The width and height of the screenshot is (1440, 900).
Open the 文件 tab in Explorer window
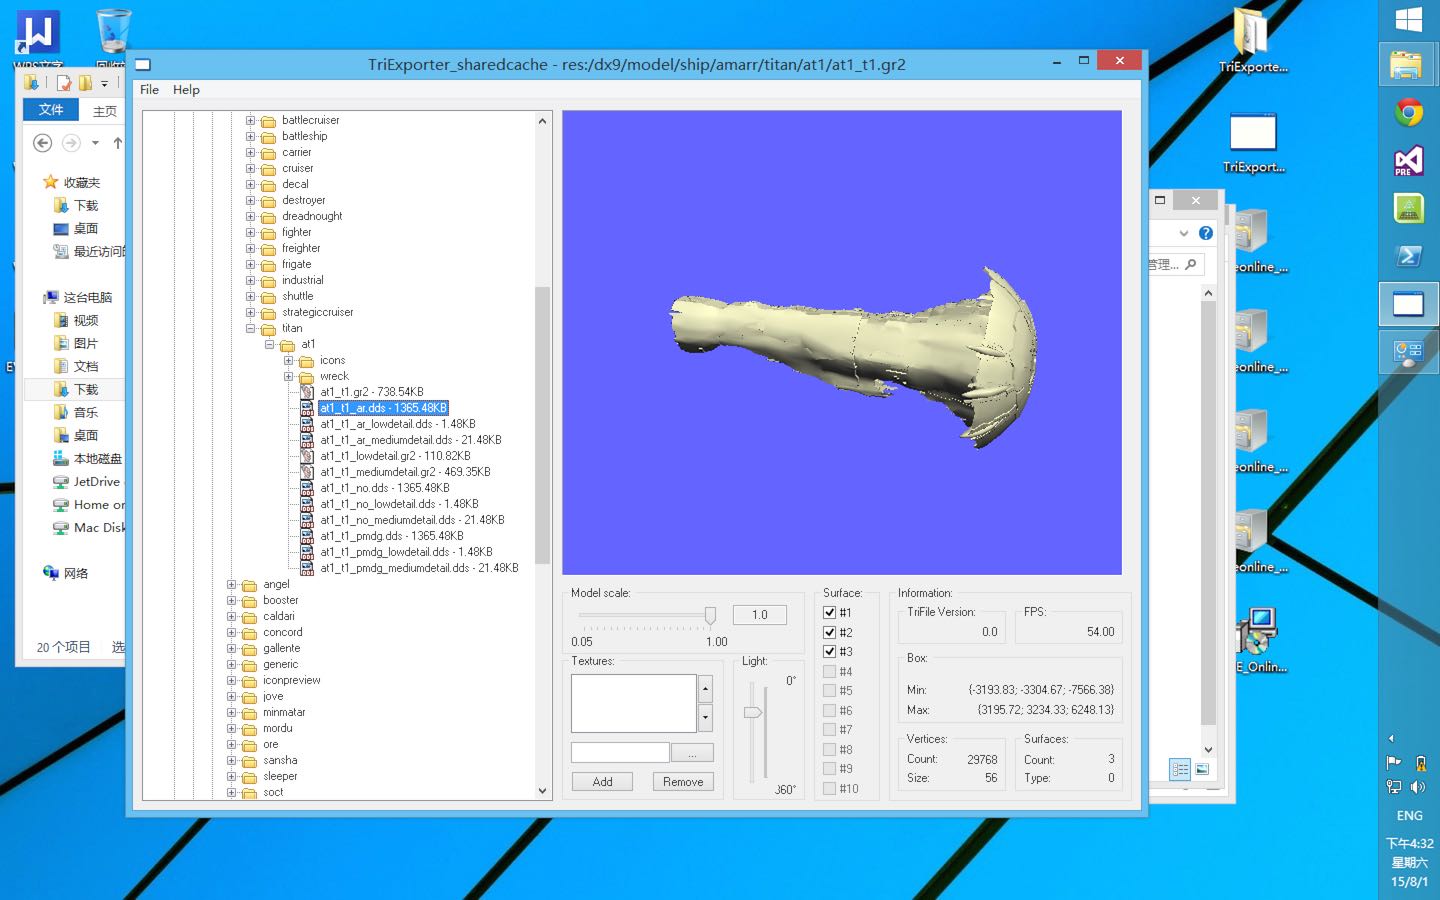pyautogui.click(x=51, y=110)
